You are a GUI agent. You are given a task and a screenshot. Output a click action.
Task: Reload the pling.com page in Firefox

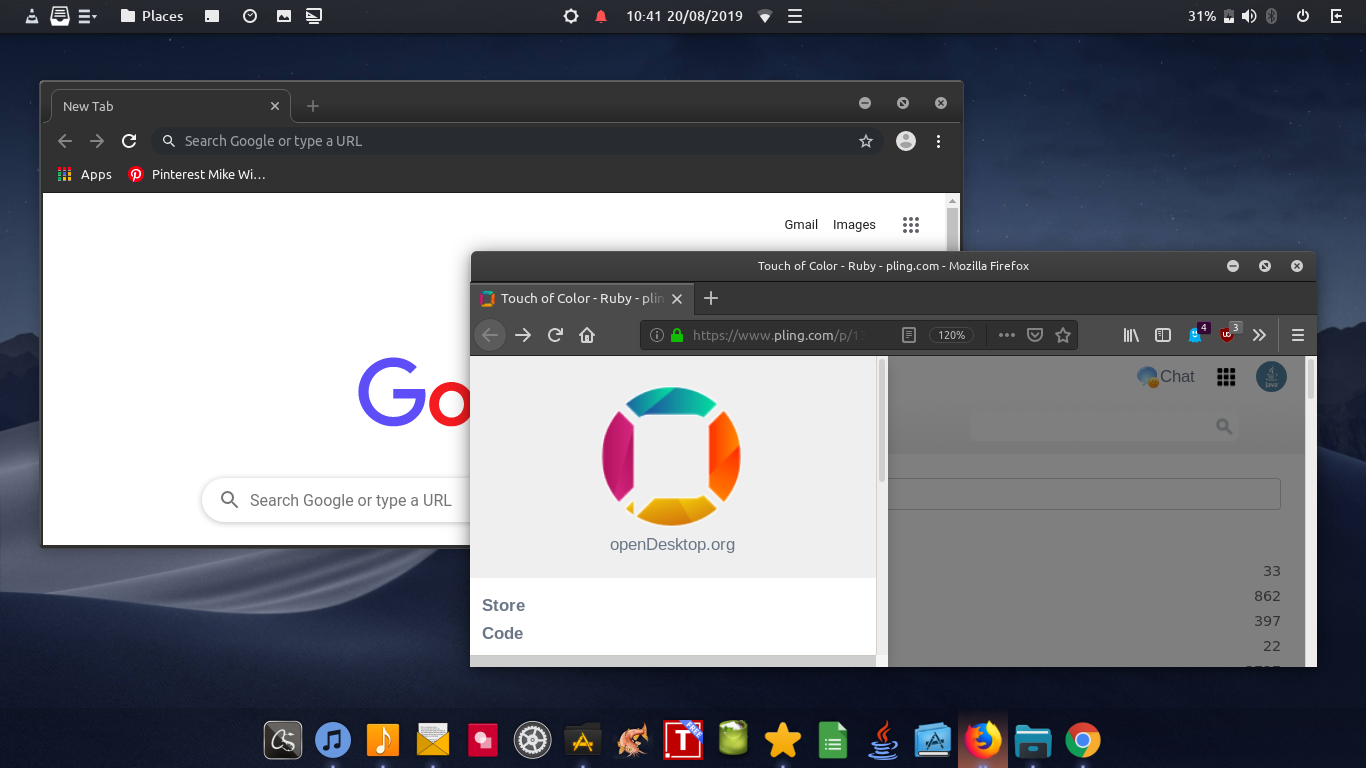click(x=555, y=335)
